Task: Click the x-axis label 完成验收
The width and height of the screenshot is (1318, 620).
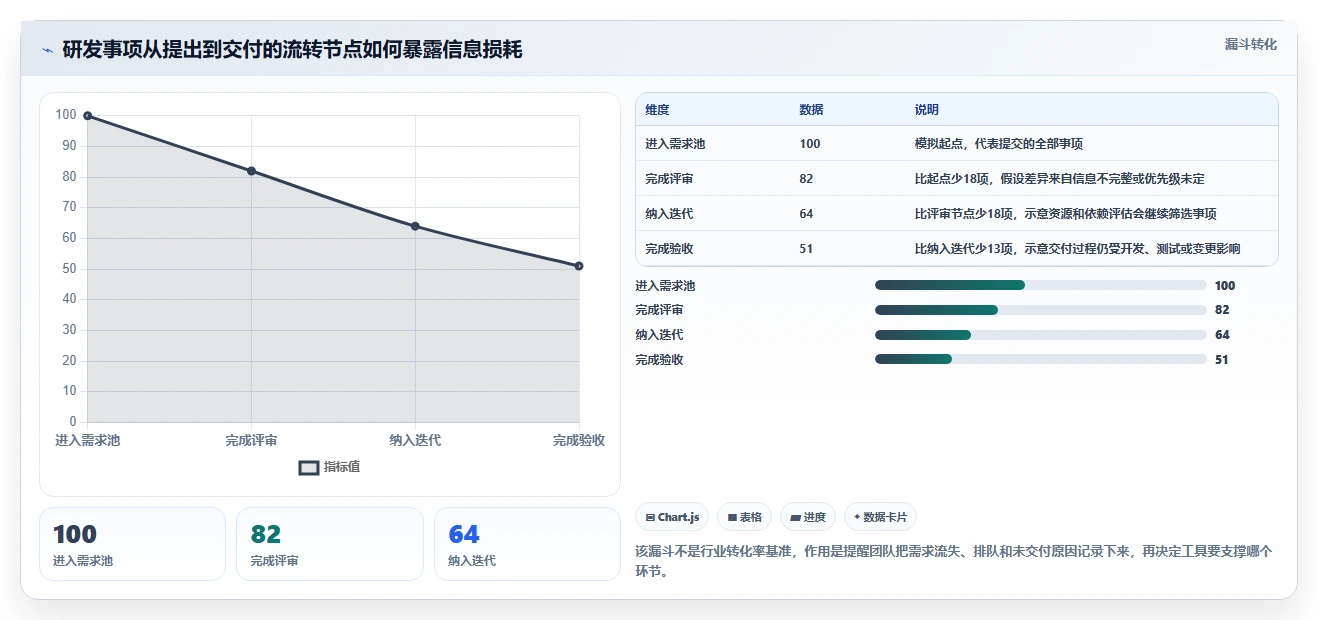Action: coord(579,440)
